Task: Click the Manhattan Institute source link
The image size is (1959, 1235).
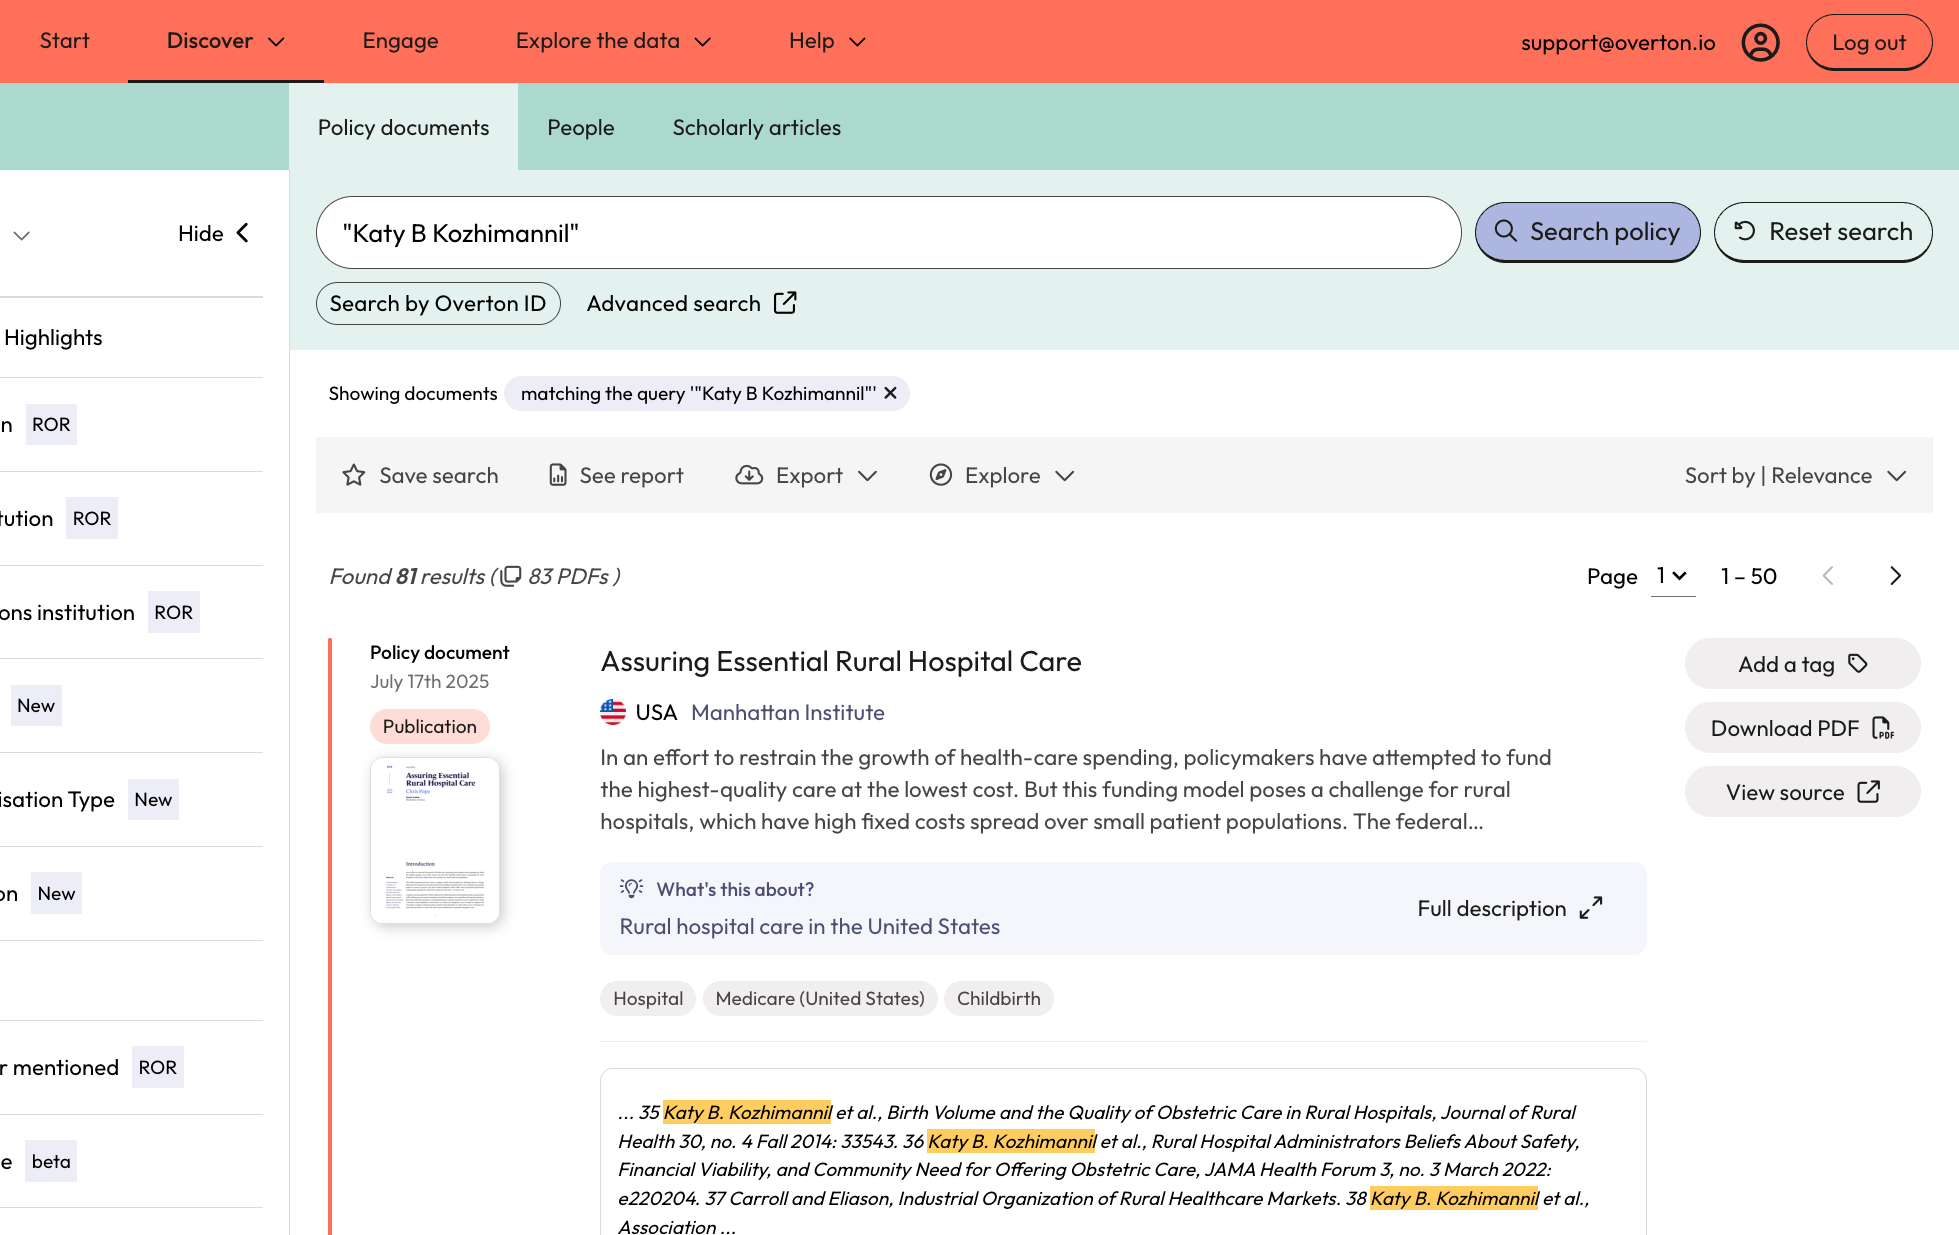Action: (x=788, y=712)
